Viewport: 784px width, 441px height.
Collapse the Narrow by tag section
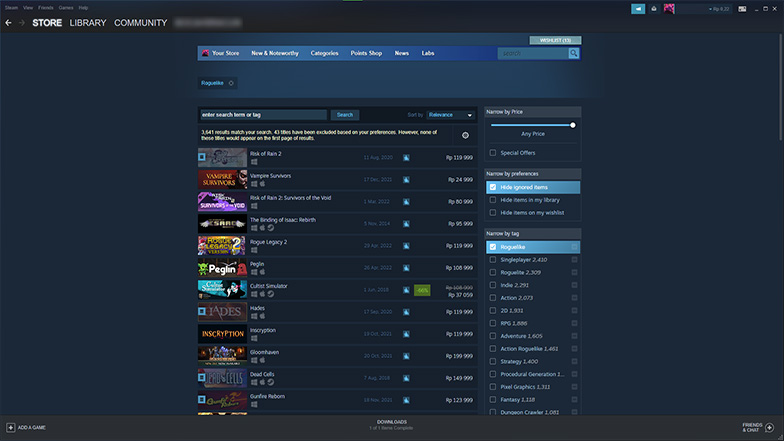(532, 234)
